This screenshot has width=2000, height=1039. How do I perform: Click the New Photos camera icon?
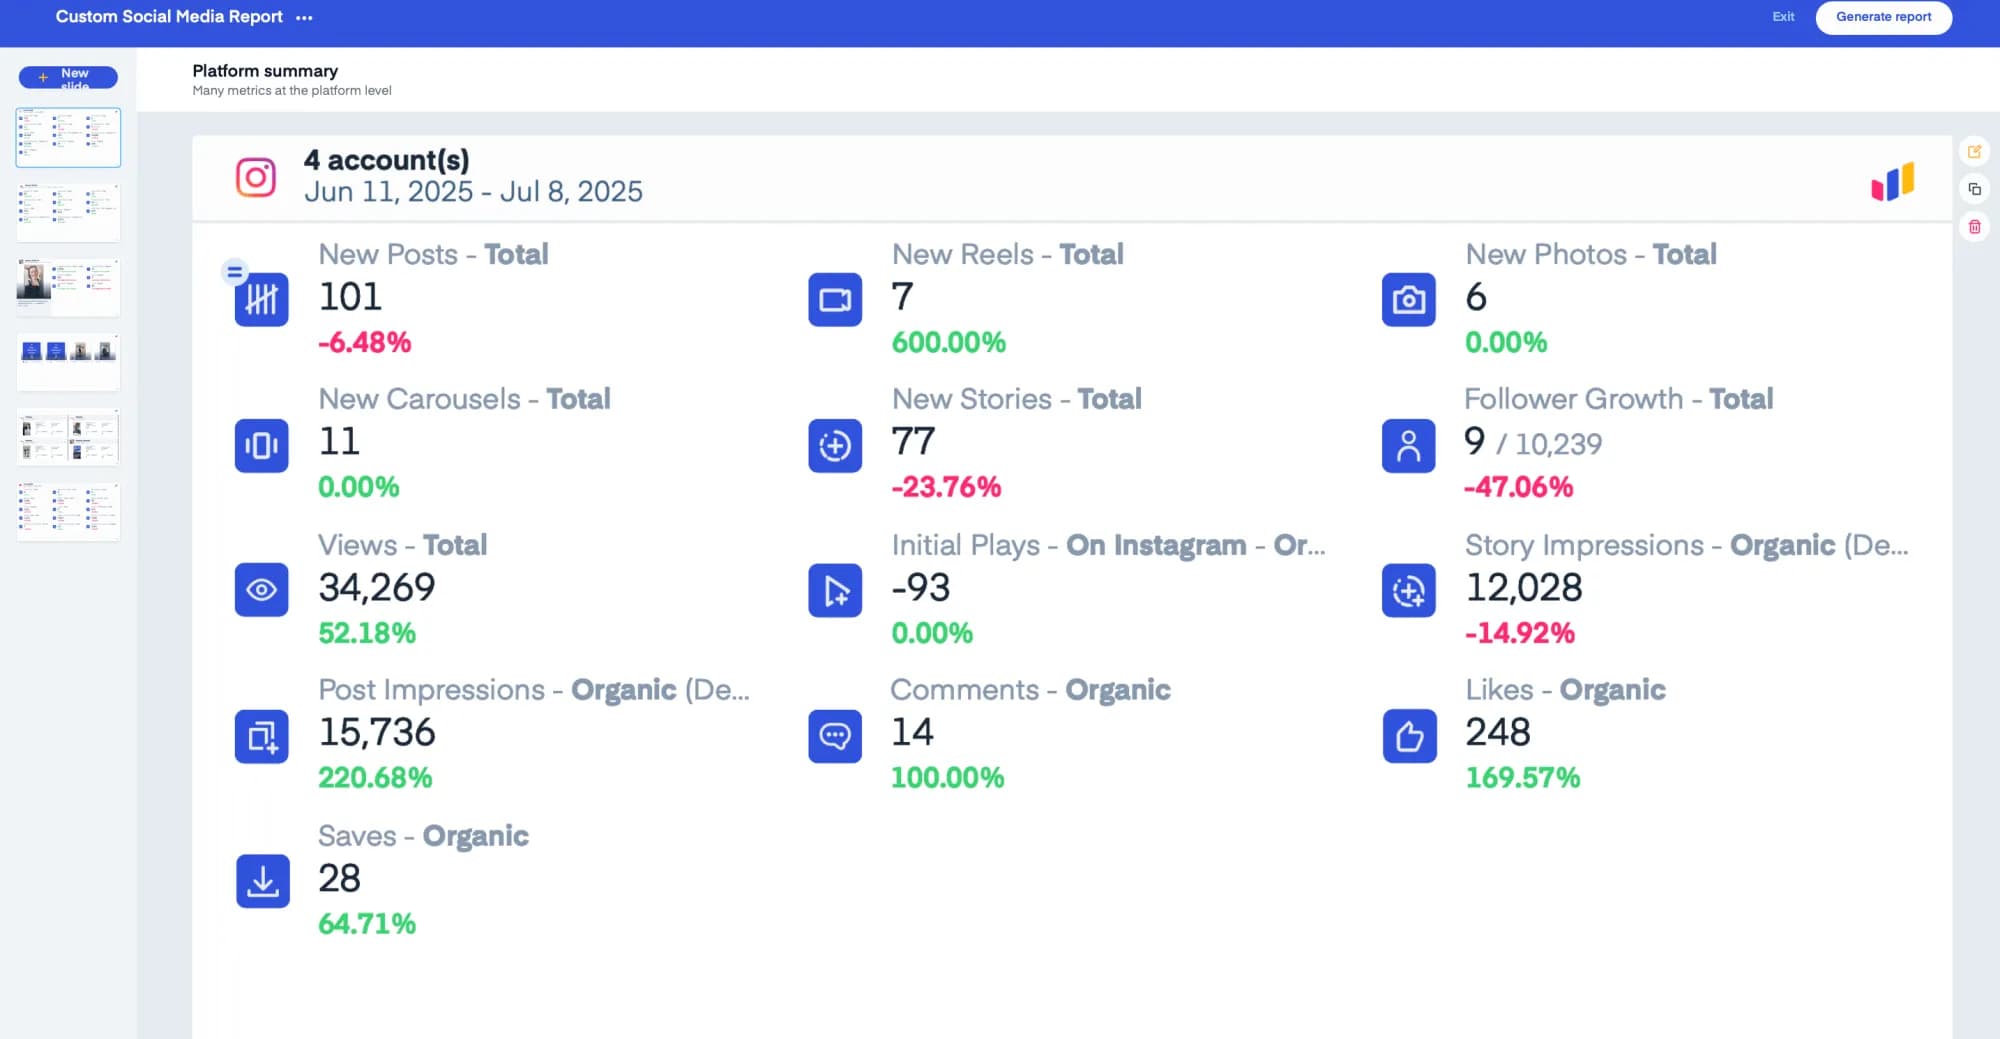tap(1408, 299)
